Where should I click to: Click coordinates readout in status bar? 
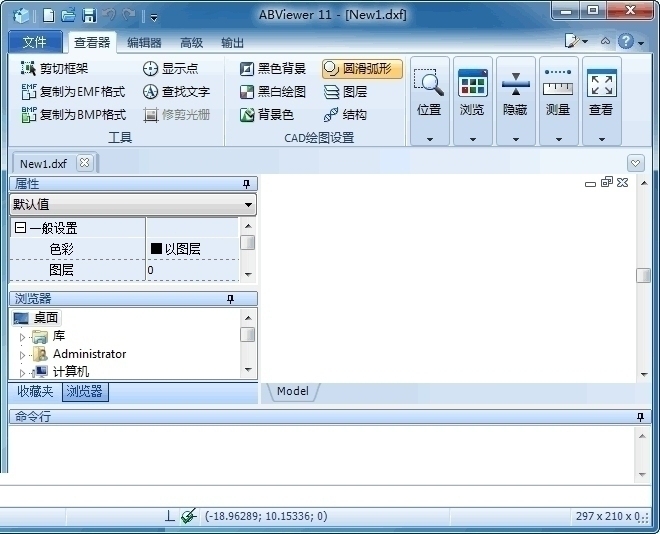pos(266,516)
